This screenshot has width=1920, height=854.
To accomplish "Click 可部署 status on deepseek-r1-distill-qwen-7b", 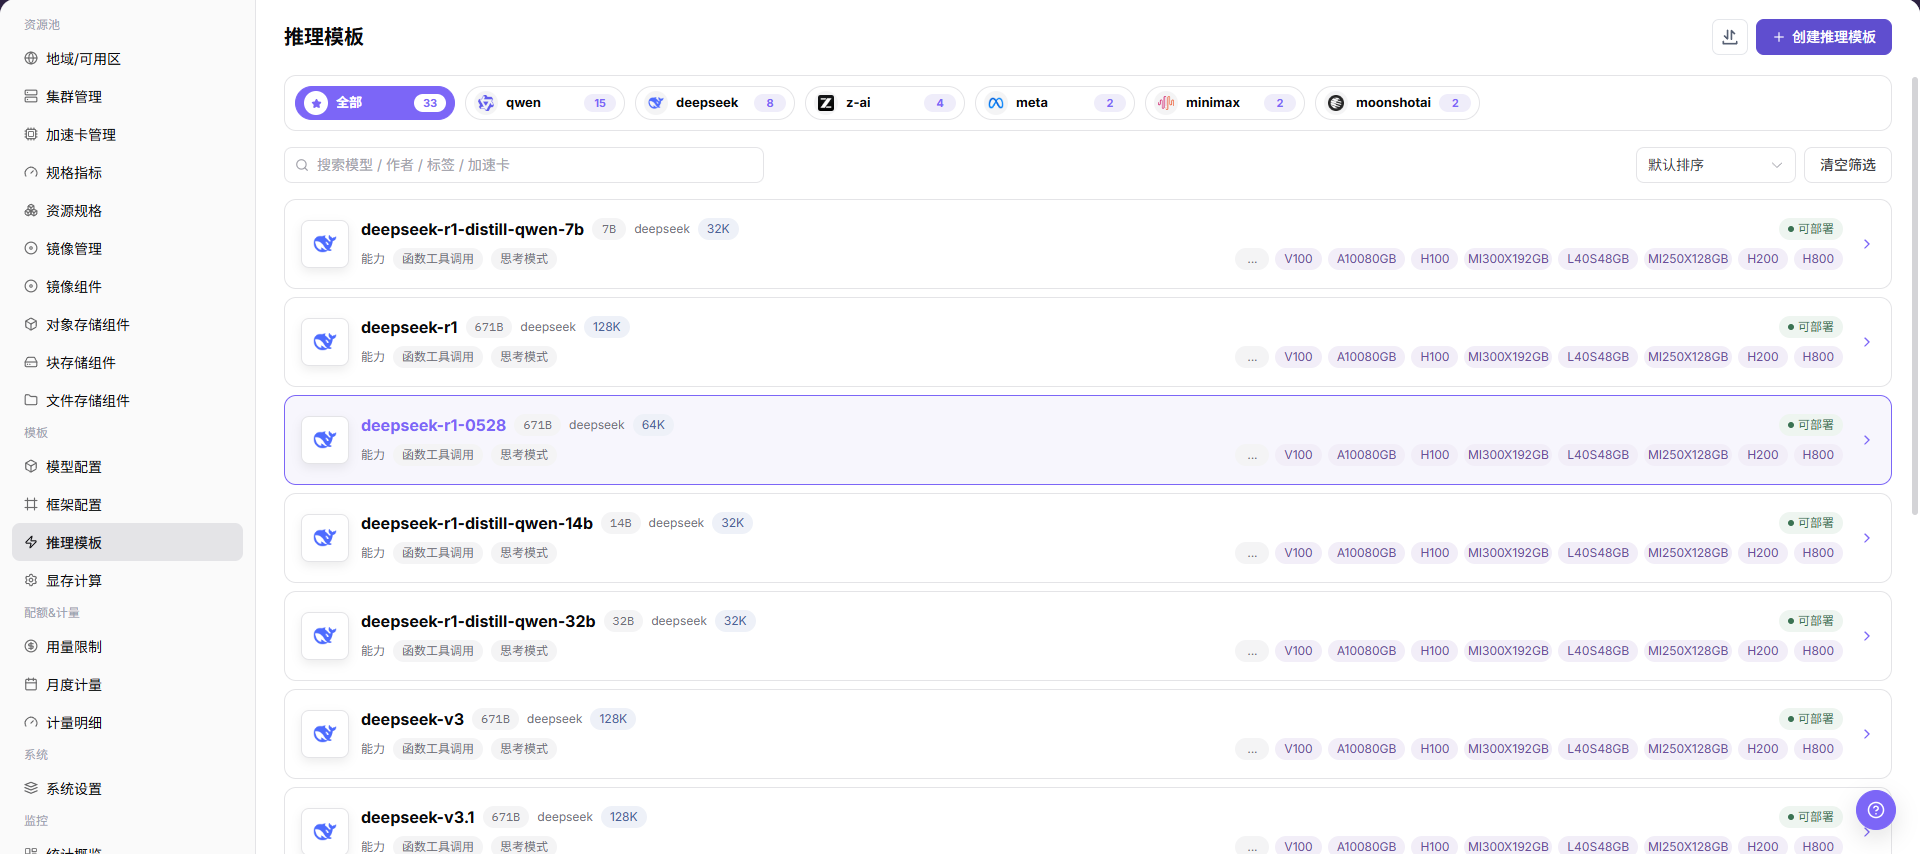I will tap(1811, 229).
